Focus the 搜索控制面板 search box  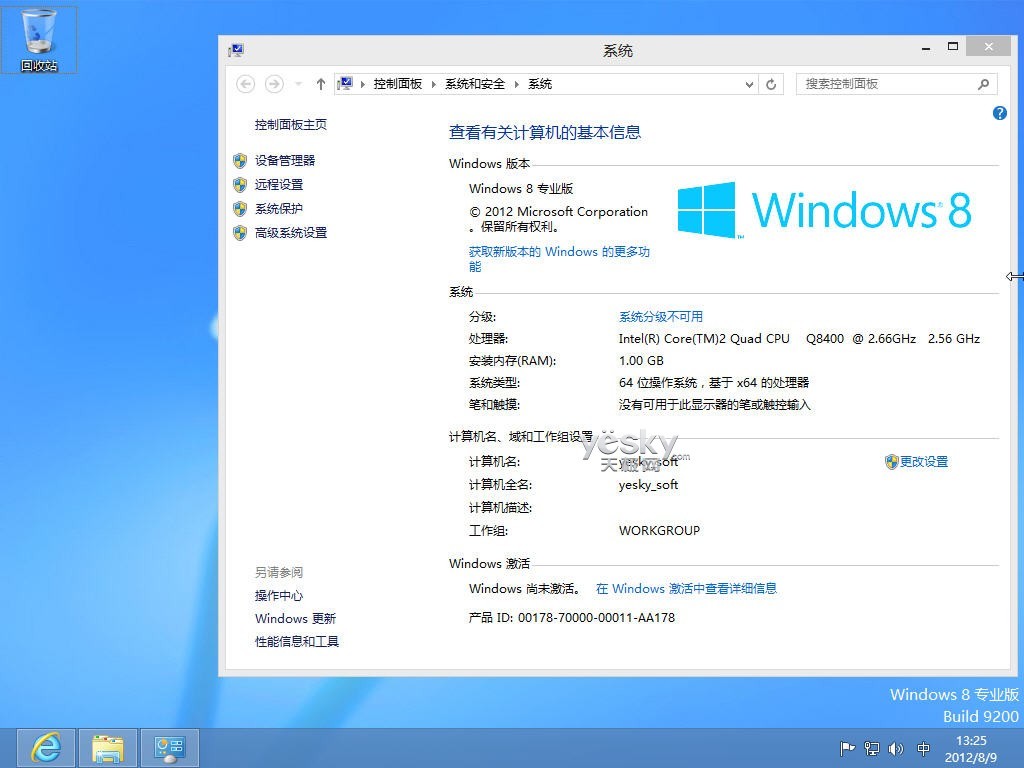(896, 84)
